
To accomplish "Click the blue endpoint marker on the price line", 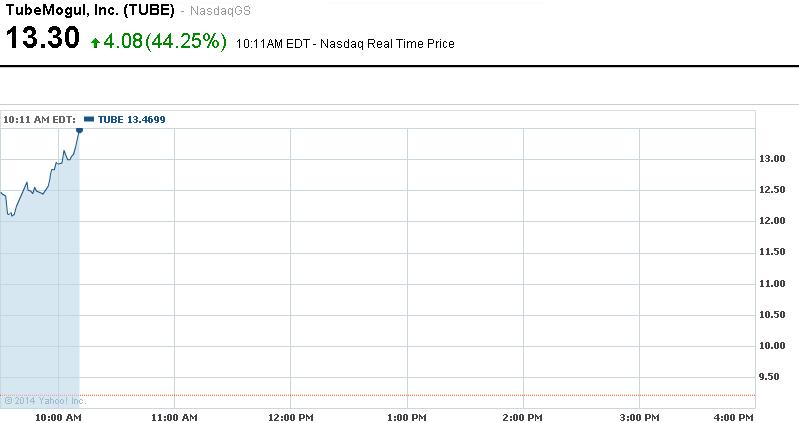I will pyautogui.click(x=79, y=129).
